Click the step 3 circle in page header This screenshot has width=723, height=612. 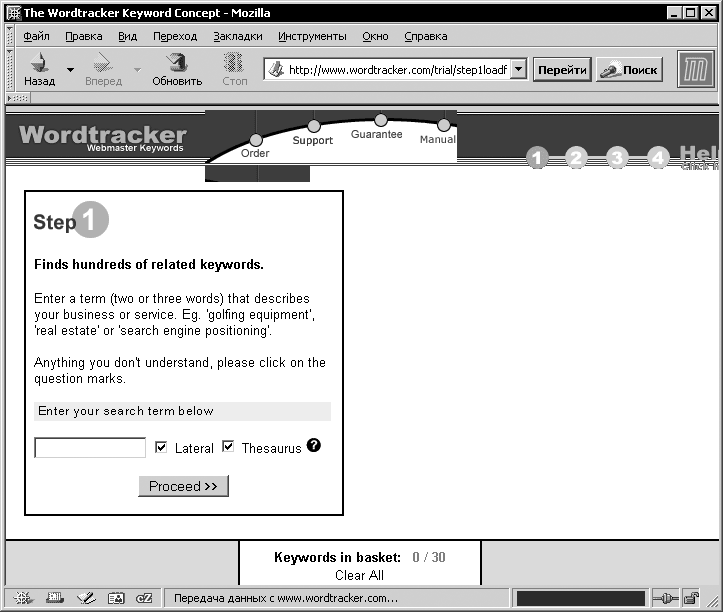617,158
